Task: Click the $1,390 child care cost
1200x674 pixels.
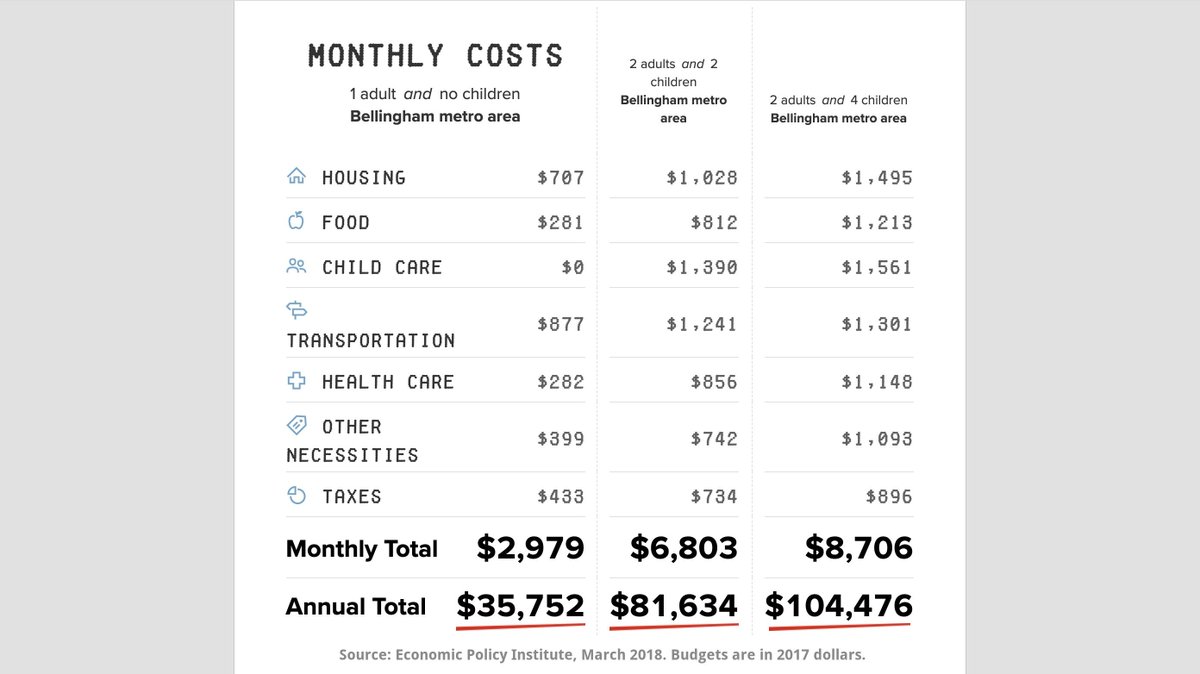Action: [x=702, y=267]
